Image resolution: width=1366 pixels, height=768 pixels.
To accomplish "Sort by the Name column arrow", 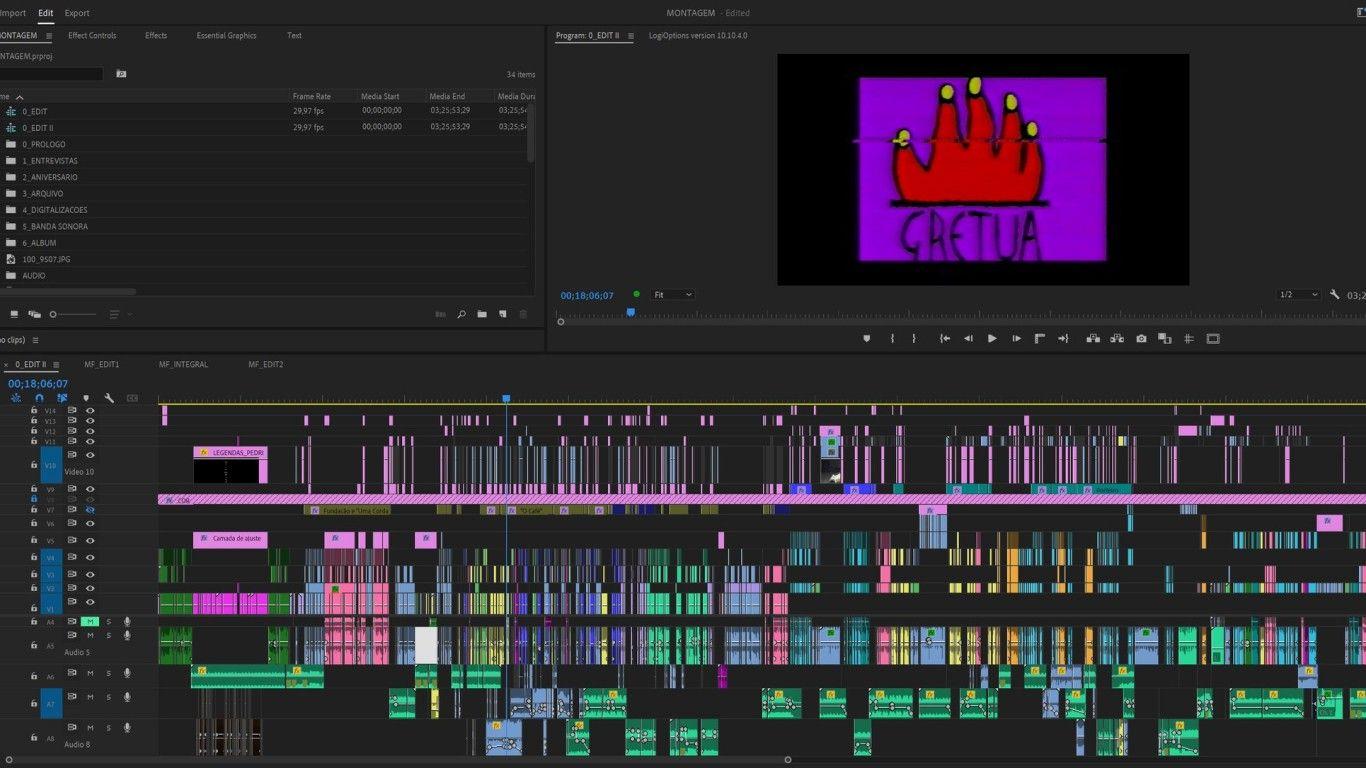I will tap(19, 97).
